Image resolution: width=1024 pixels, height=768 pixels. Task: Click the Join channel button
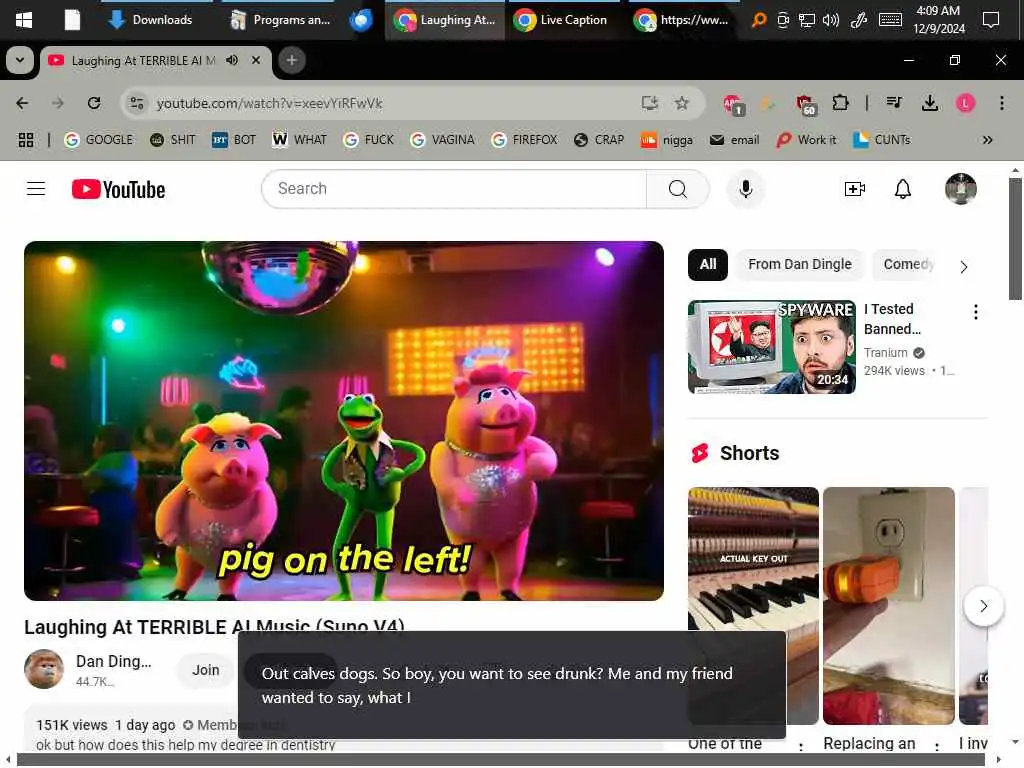point(205,670)
